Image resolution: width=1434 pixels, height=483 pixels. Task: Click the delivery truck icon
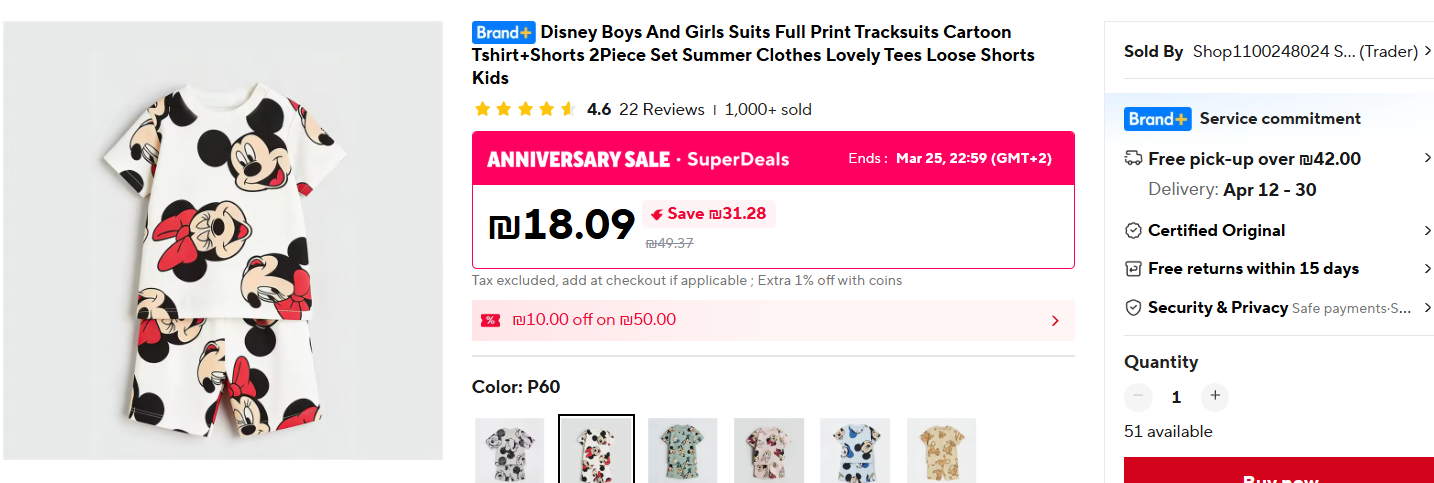pos(1133,158)
